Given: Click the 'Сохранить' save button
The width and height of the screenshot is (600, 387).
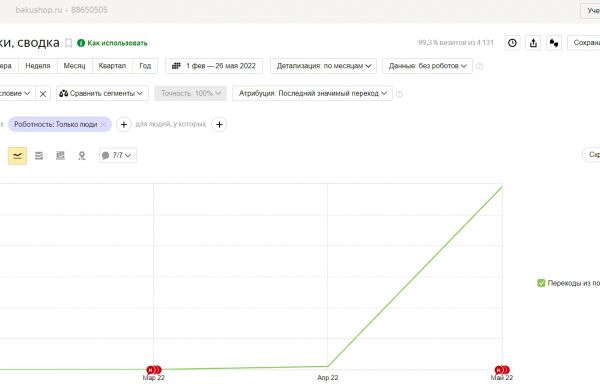Looking at the screenshot, I should pyautogui.click(x=584, y=43).
